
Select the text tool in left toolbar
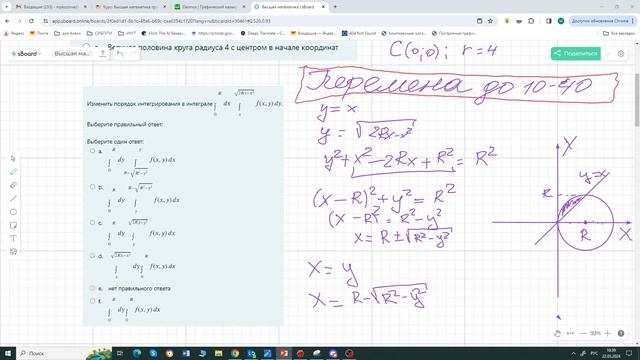[13, 238]
